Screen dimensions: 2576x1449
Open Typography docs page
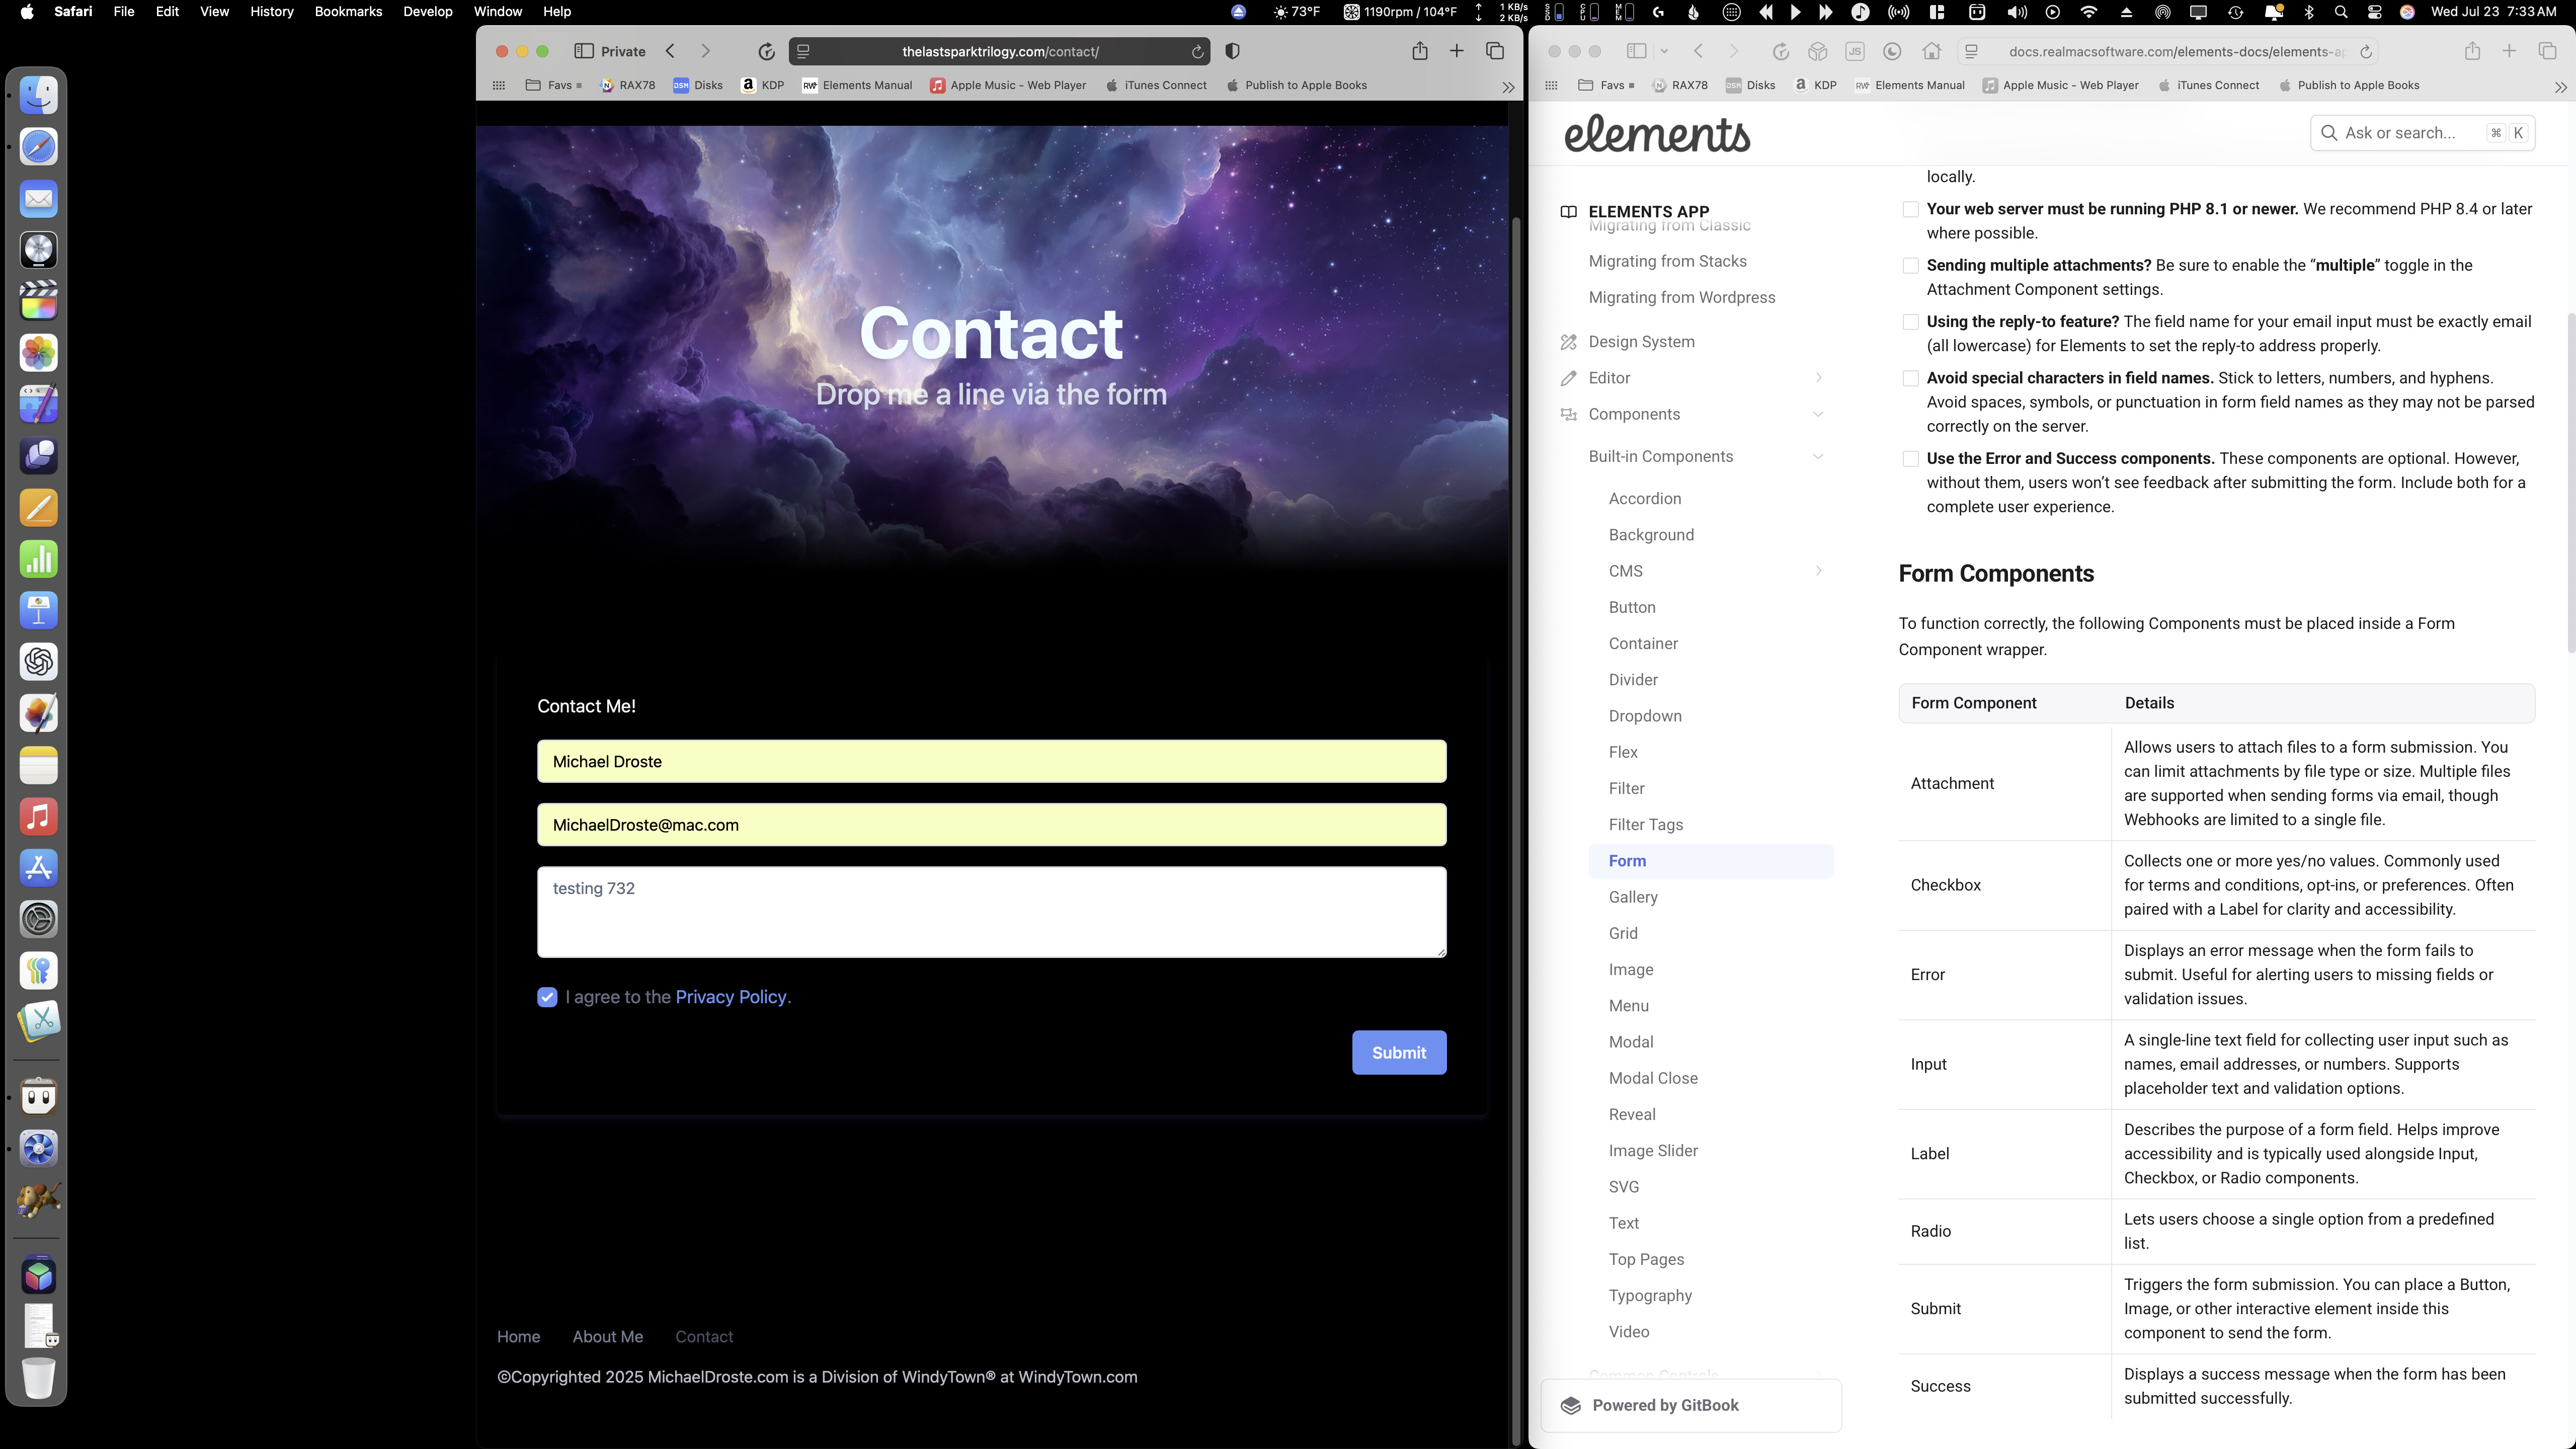pyautogui.click(x=1649, y=1296)
